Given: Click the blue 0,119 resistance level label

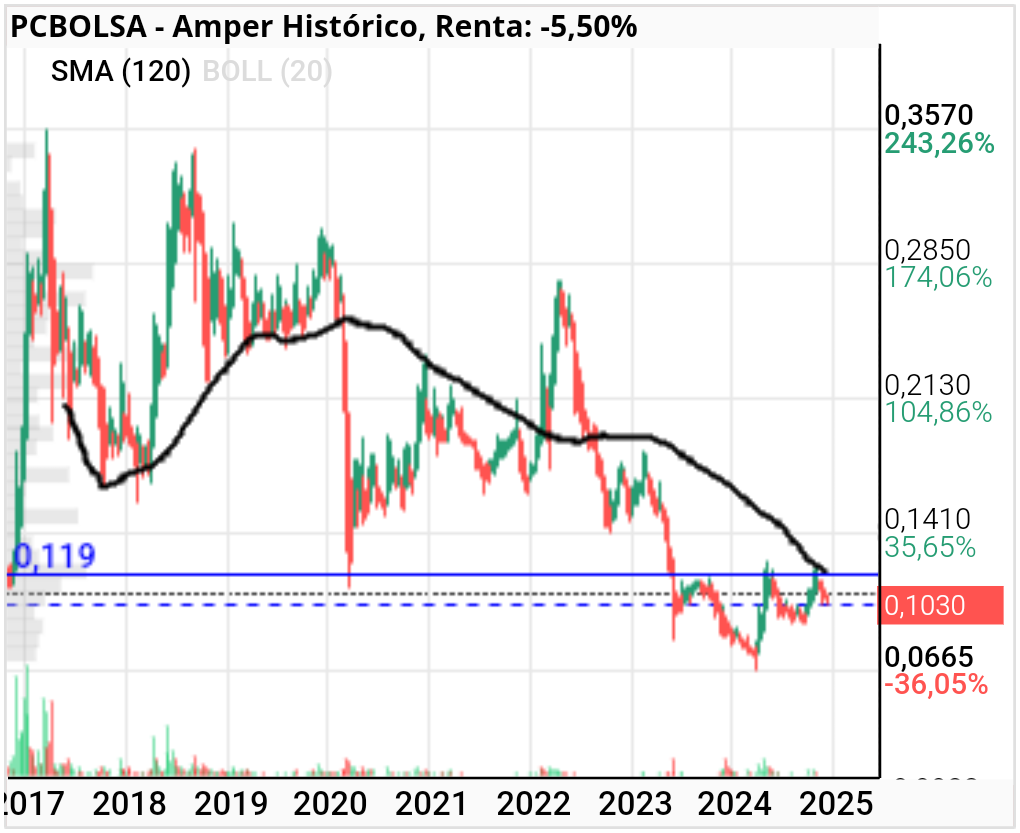Looking at the screenshot, I should pyautogui.click(x=55, y=556).
